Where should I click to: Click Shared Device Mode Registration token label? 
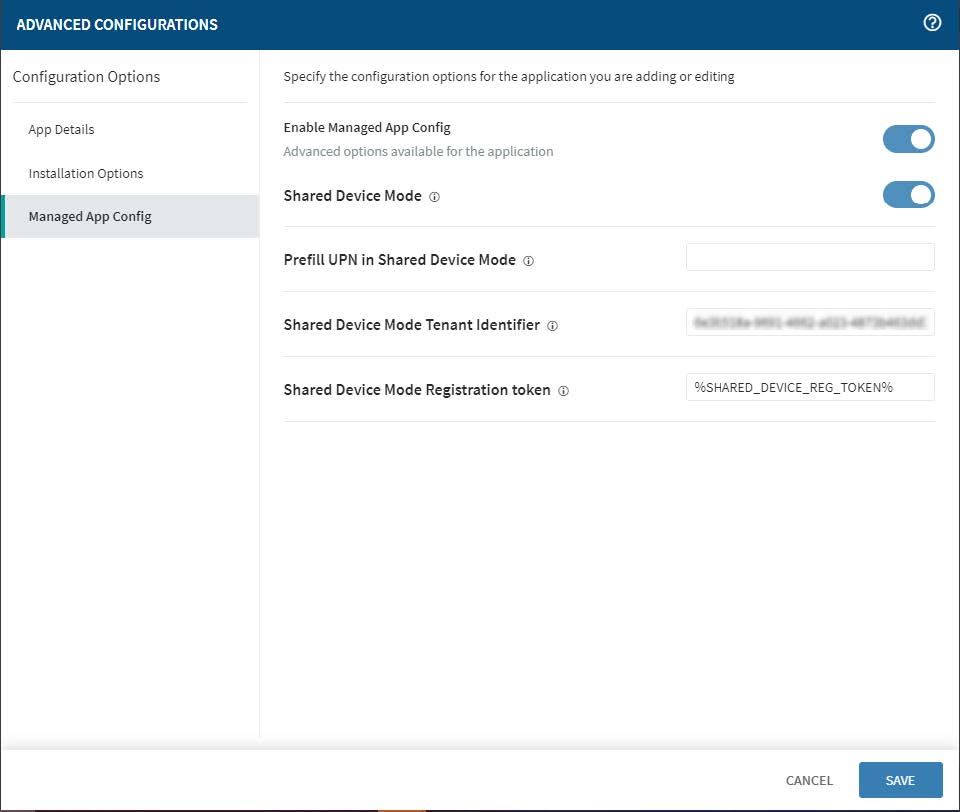pyautogui.click(x=417, y=390)
